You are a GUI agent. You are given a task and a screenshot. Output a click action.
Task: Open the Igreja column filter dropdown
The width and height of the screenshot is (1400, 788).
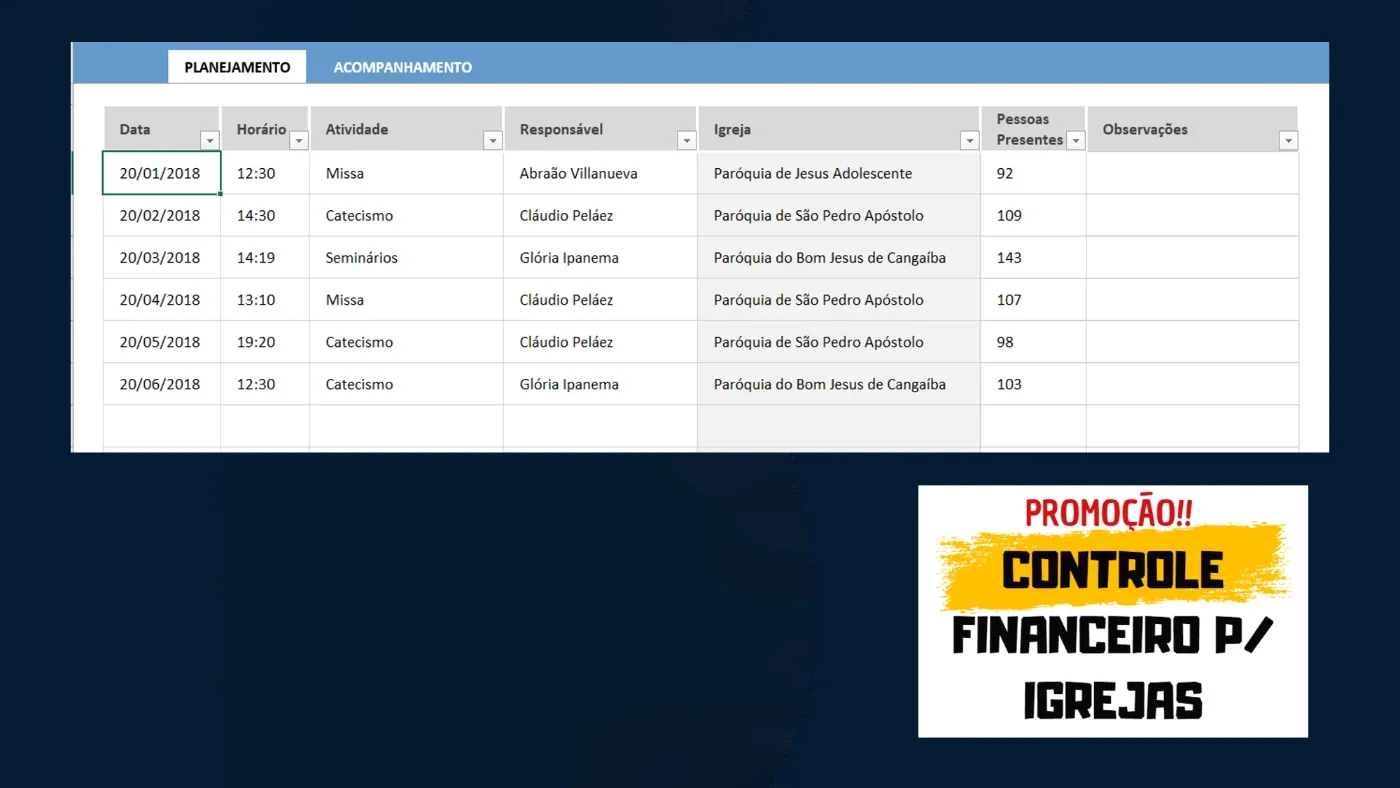969,141
